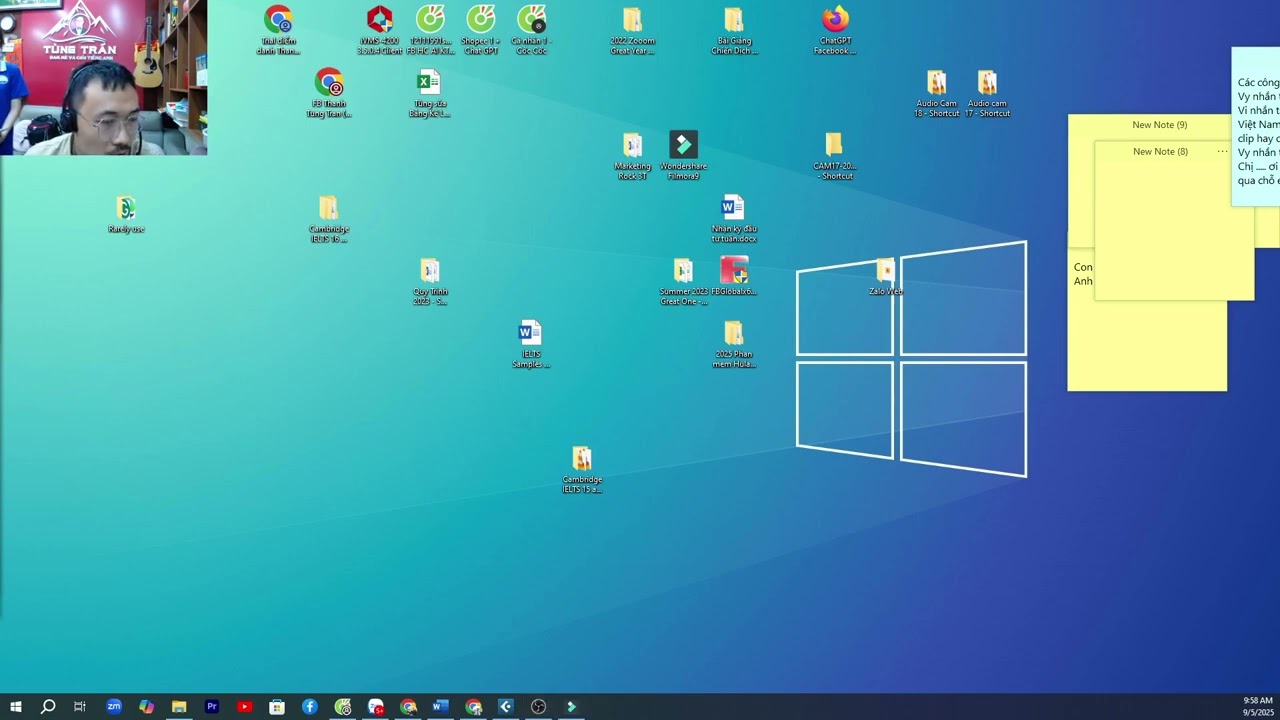Open Zoom from the taskbar

[x=114, y=707]
